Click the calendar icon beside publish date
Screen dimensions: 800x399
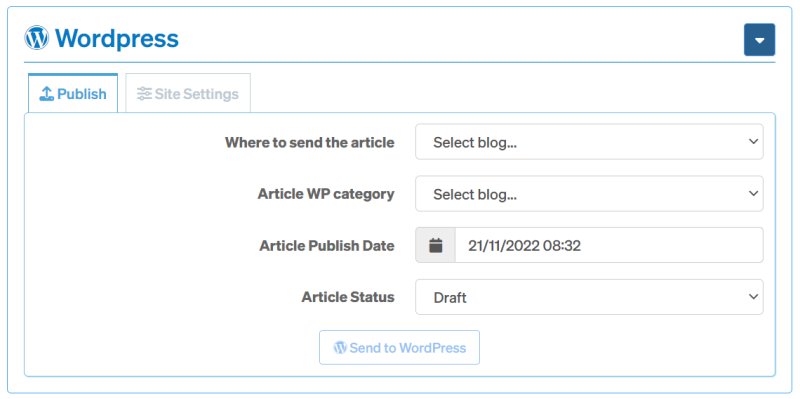(x=435, y=245)
